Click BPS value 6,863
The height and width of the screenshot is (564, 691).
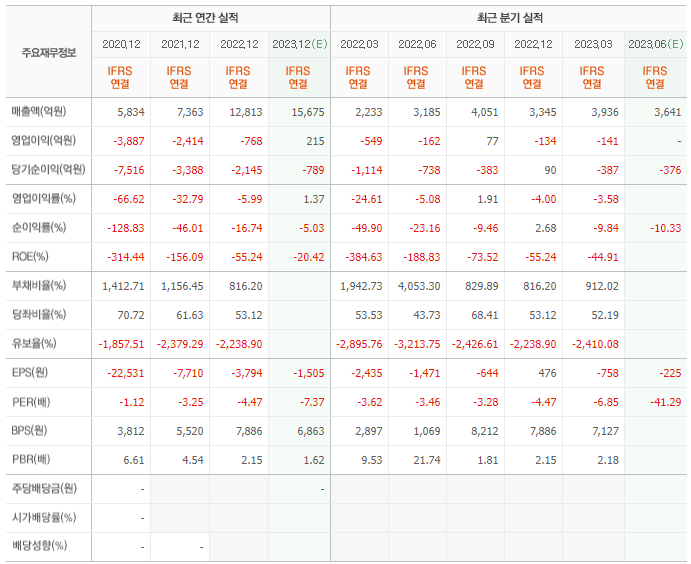click(x=311, y=431)
